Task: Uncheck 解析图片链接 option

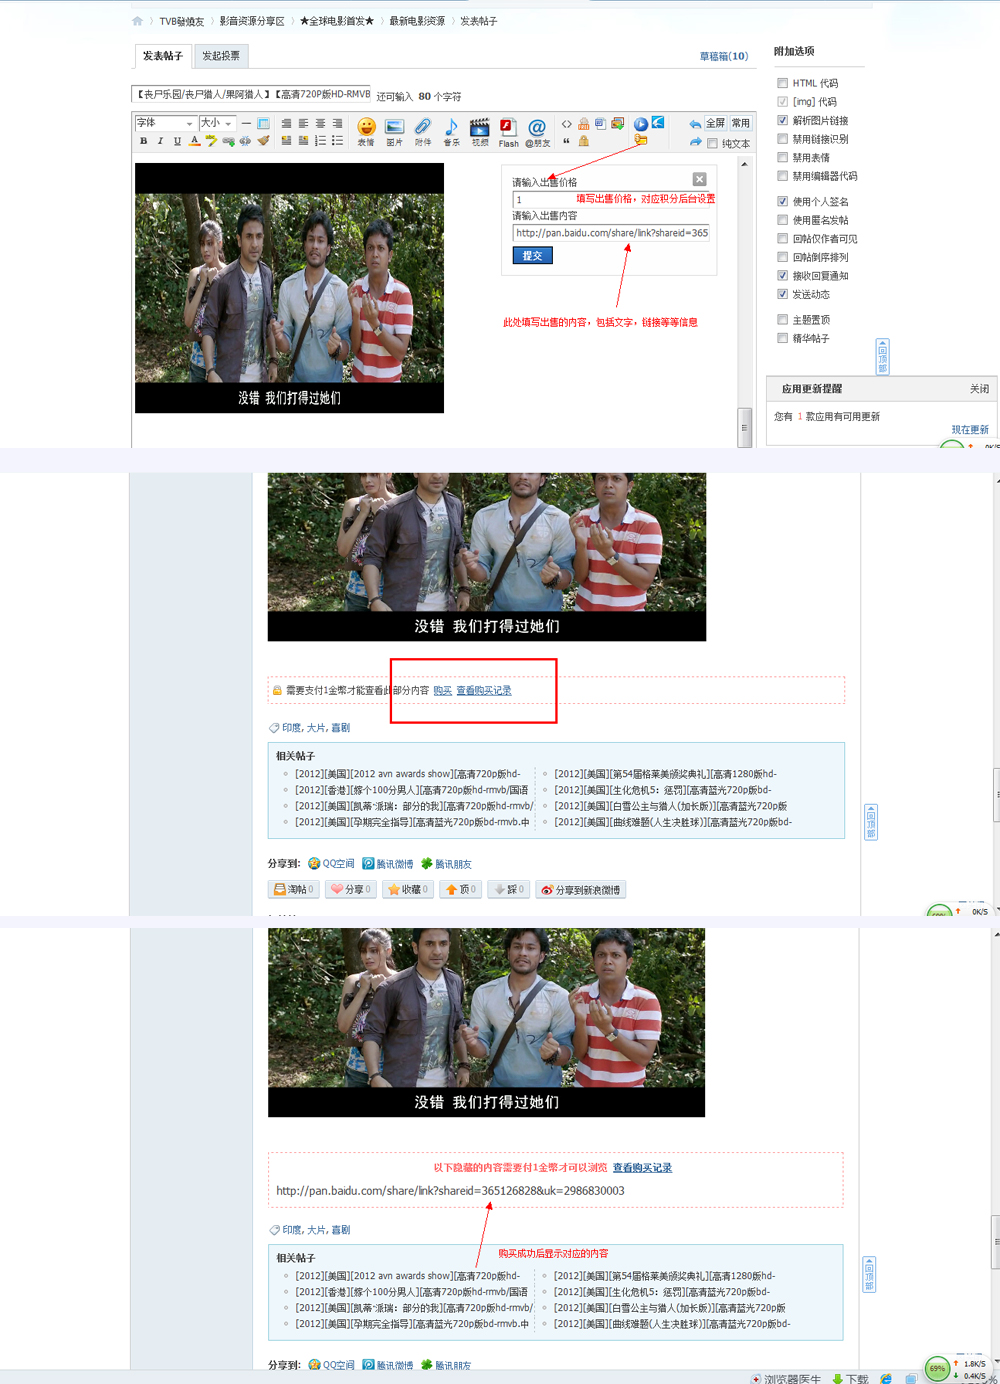Action: point(783,120)
